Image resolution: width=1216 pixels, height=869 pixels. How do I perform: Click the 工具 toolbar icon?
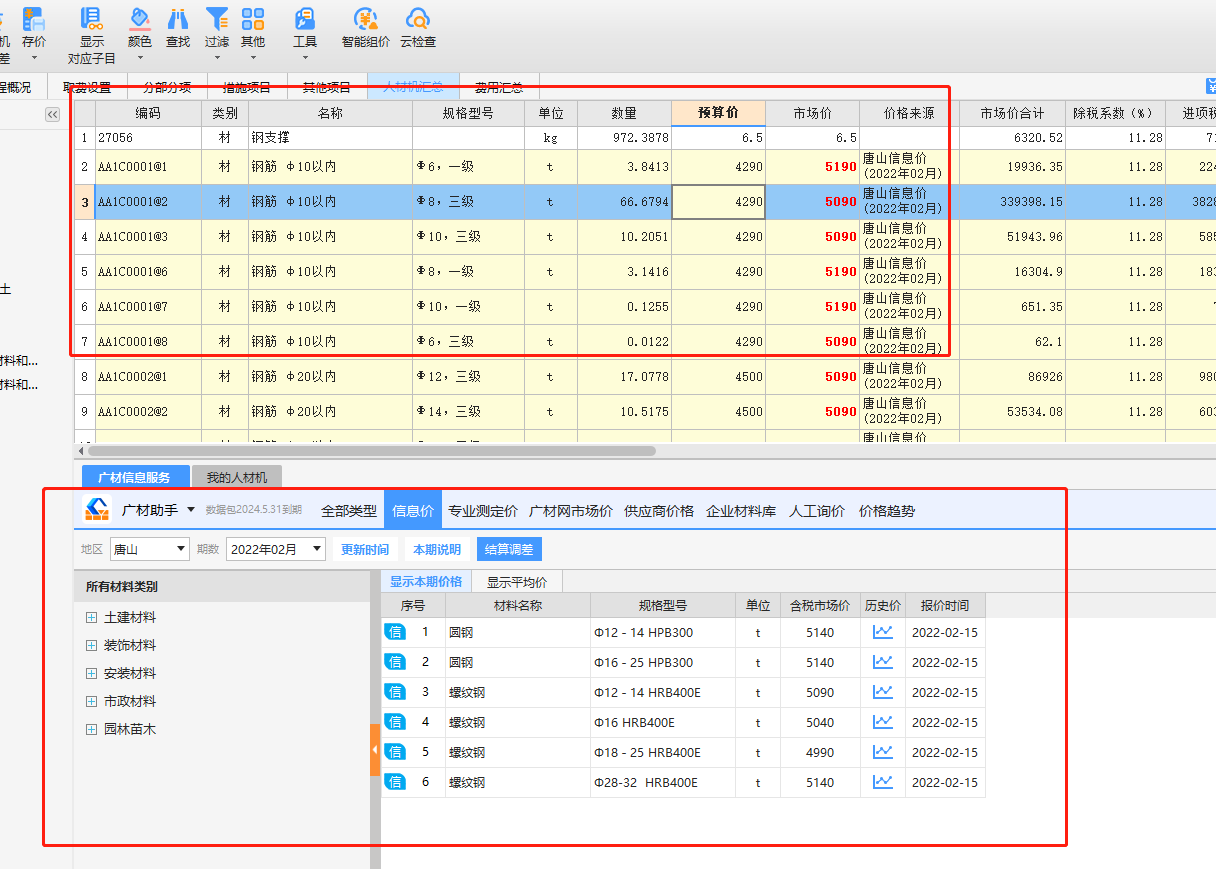tap(305, 18)
